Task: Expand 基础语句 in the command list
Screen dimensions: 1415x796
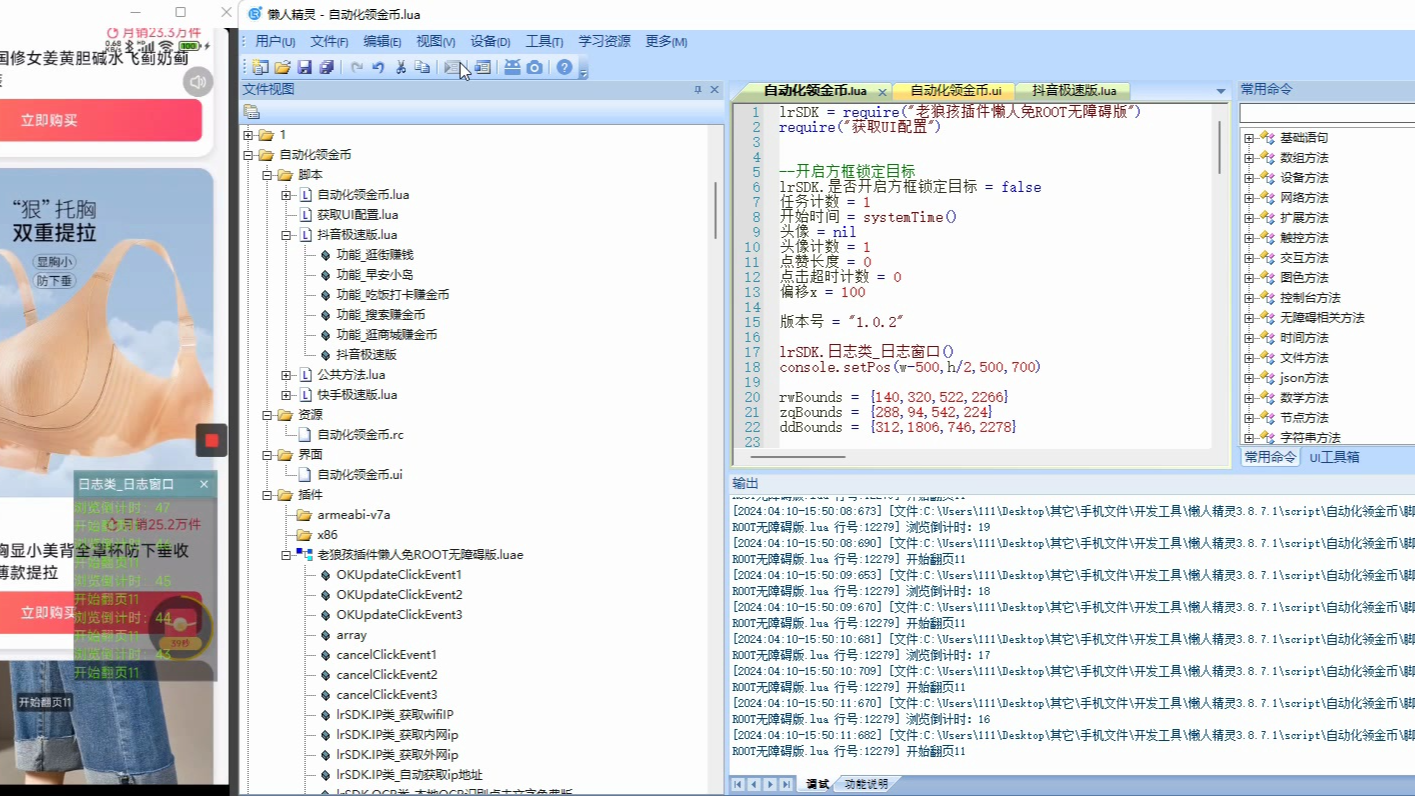Action: pos(1249,138)
